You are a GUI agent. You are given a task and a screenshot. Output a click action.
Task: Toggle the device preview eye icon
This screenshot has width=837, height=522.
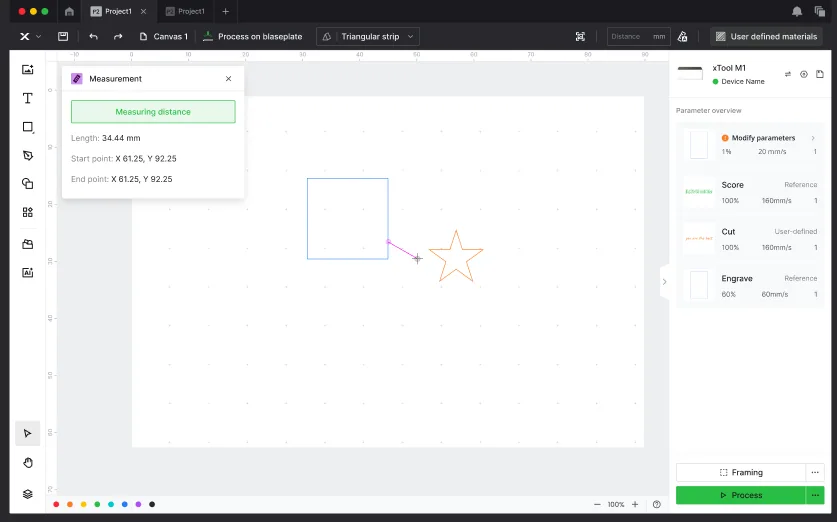click(x=803, y=74)
